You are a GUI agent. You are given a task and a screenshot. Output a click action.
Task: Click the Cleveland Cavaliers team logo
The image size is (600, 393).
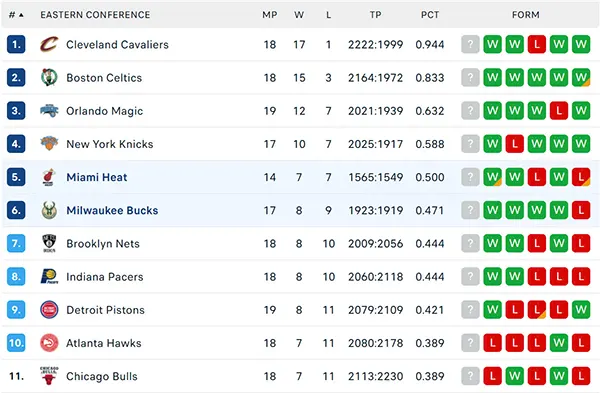[49, 44]
